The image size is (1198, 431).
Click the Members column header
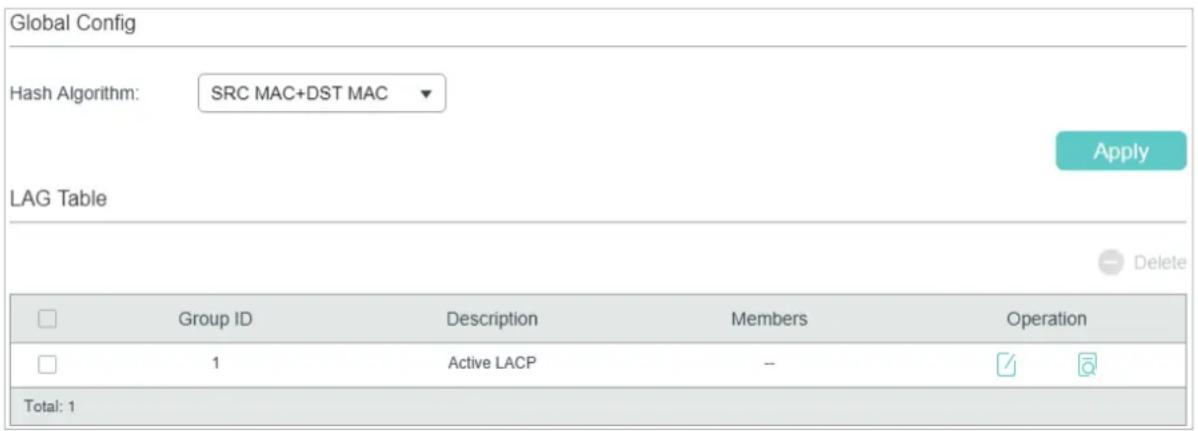(769, 319)
